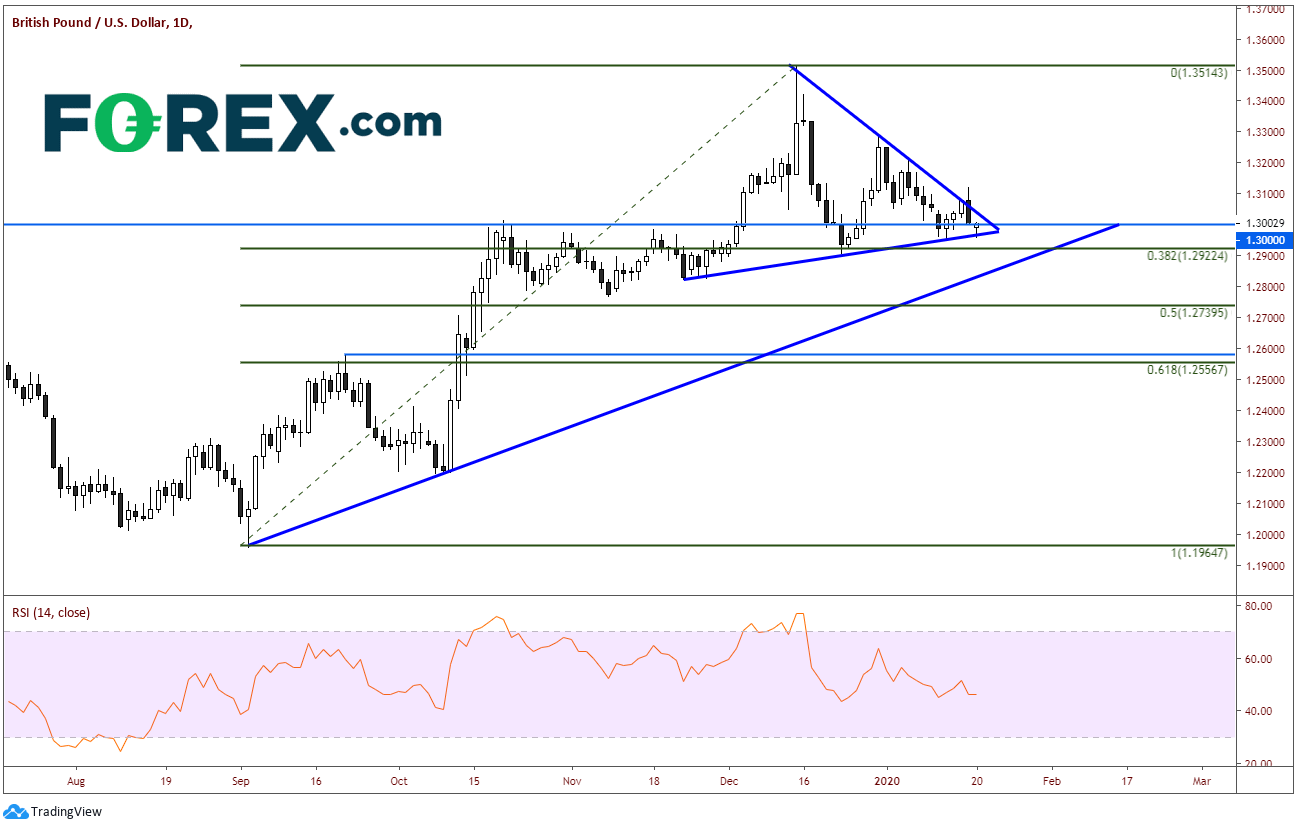Click the 0(1.35143) Fibonacci level label
The height and width of the screenshot is (830, 1300).
tap(1200, 73)
